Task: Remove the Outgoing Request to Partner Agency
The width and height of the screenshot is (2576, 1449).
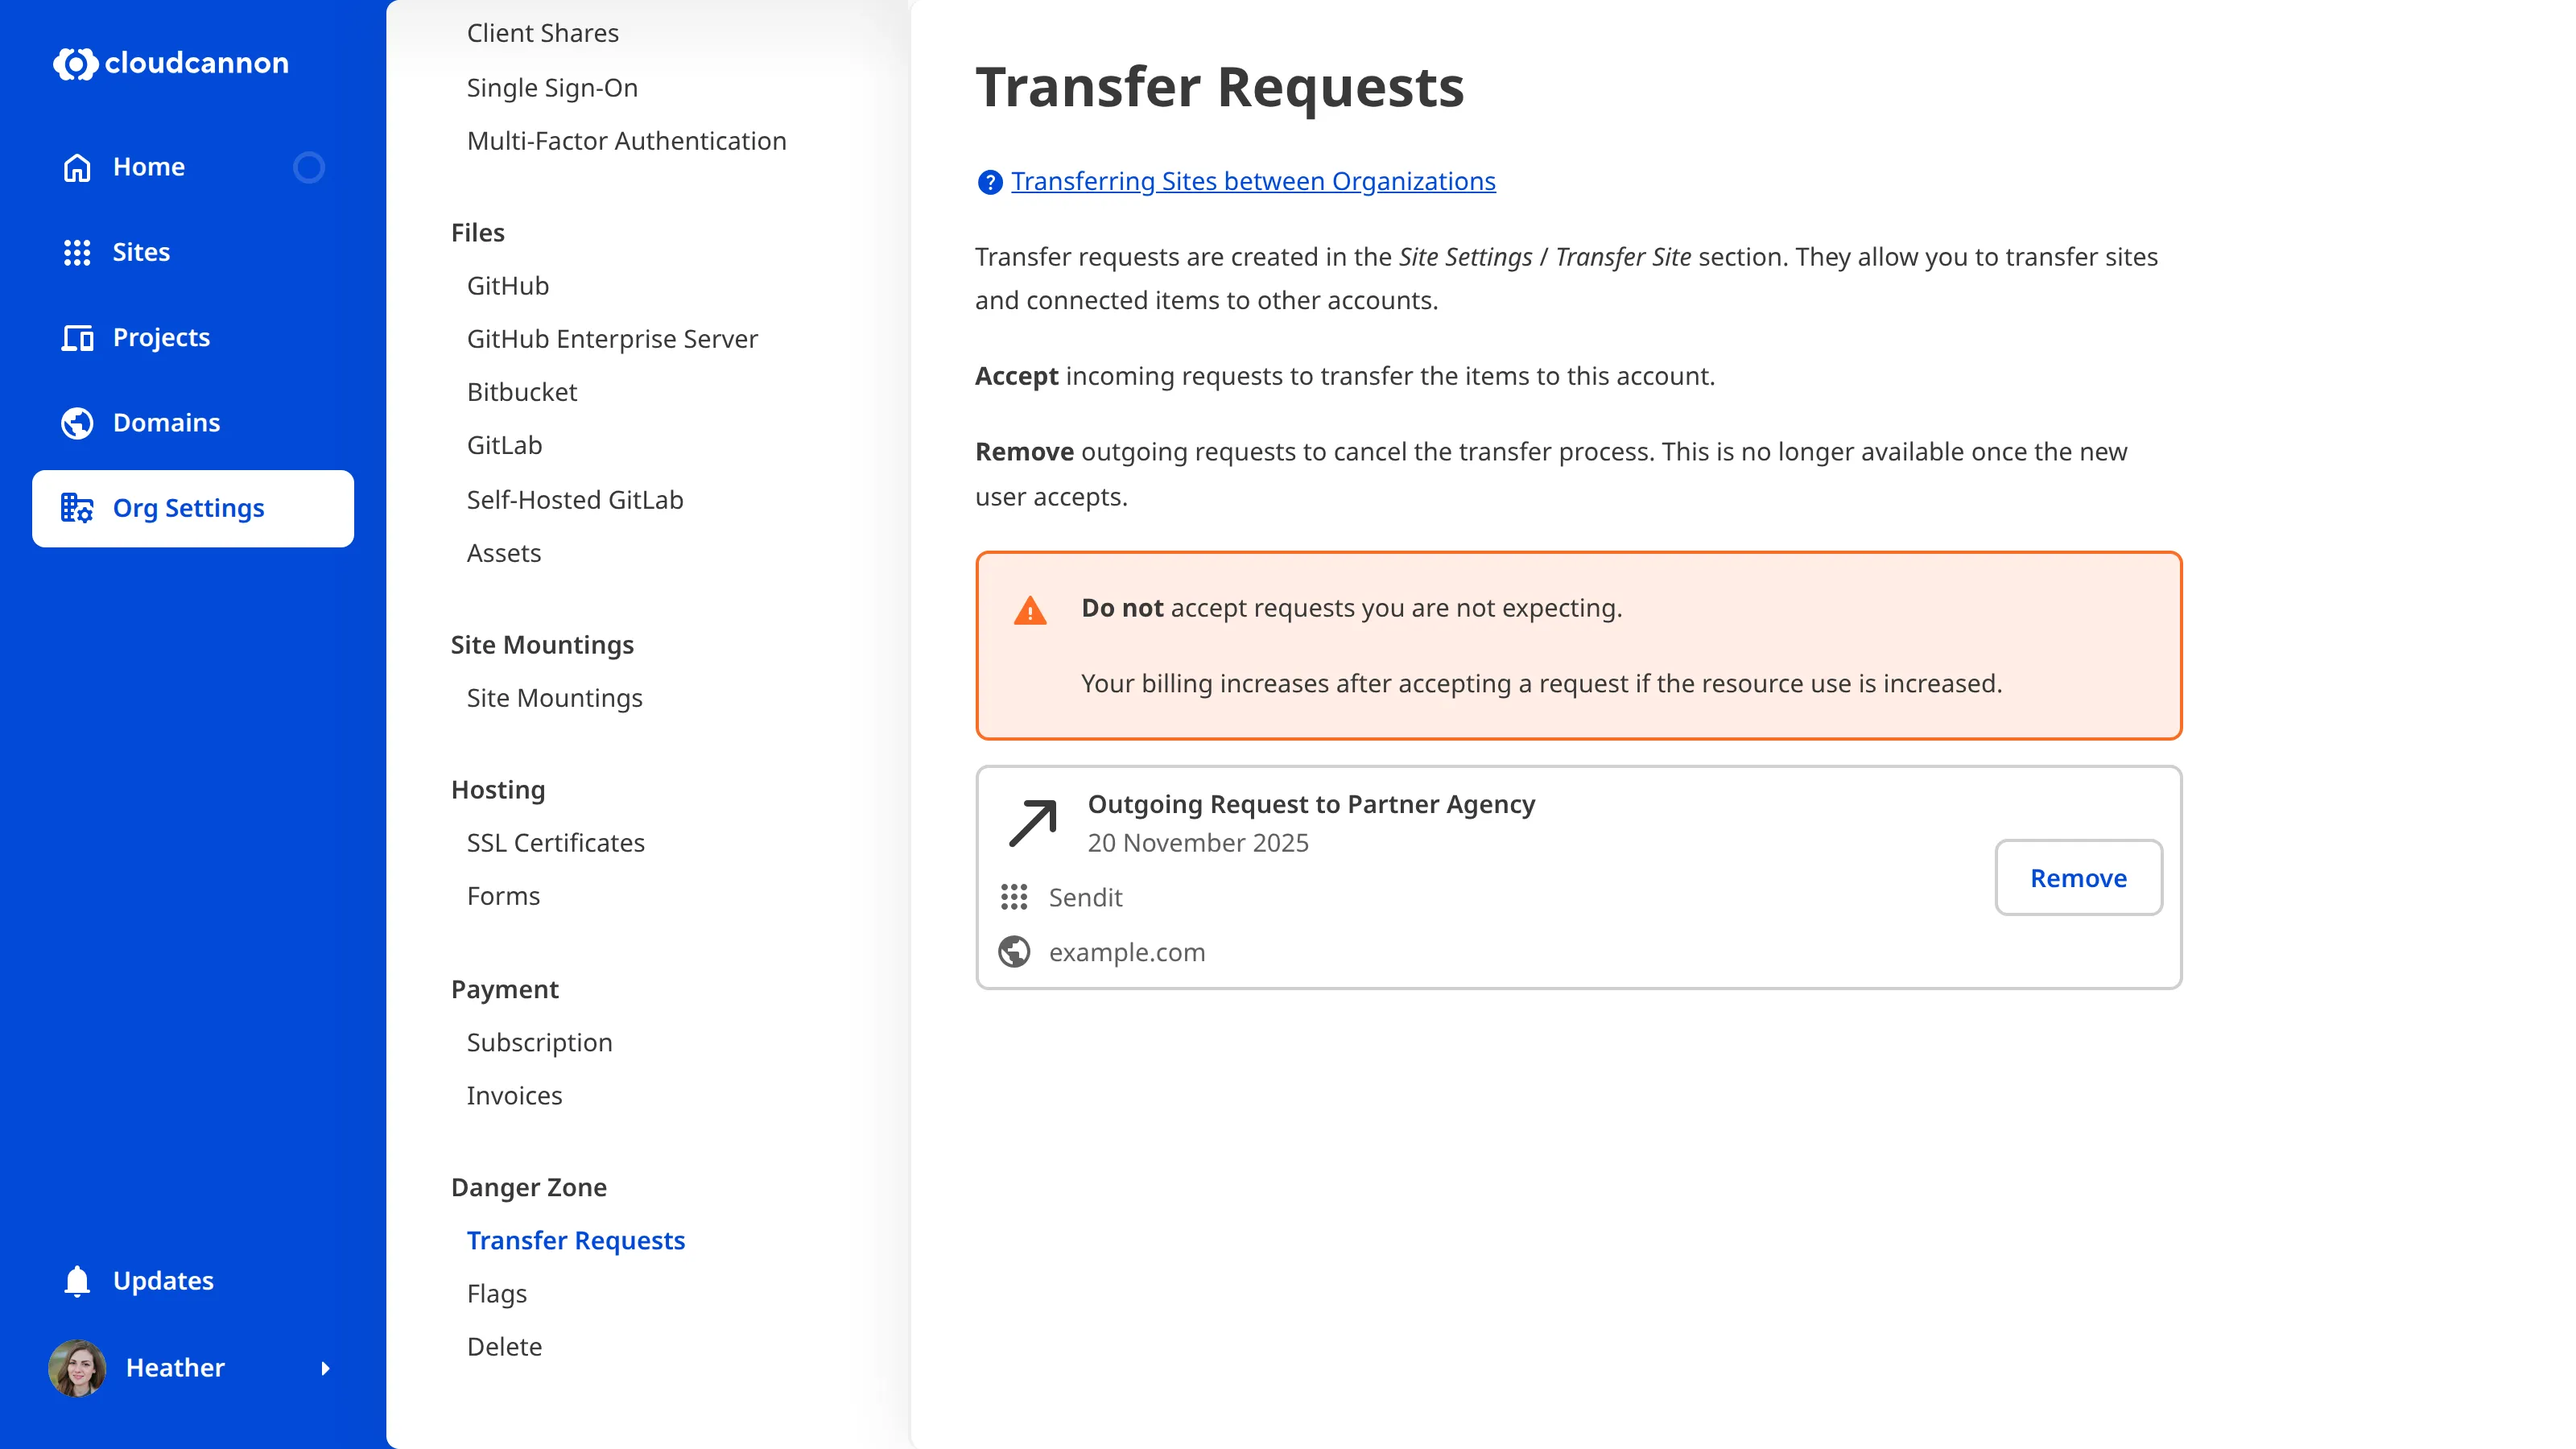Action: tap(2078, 878)
